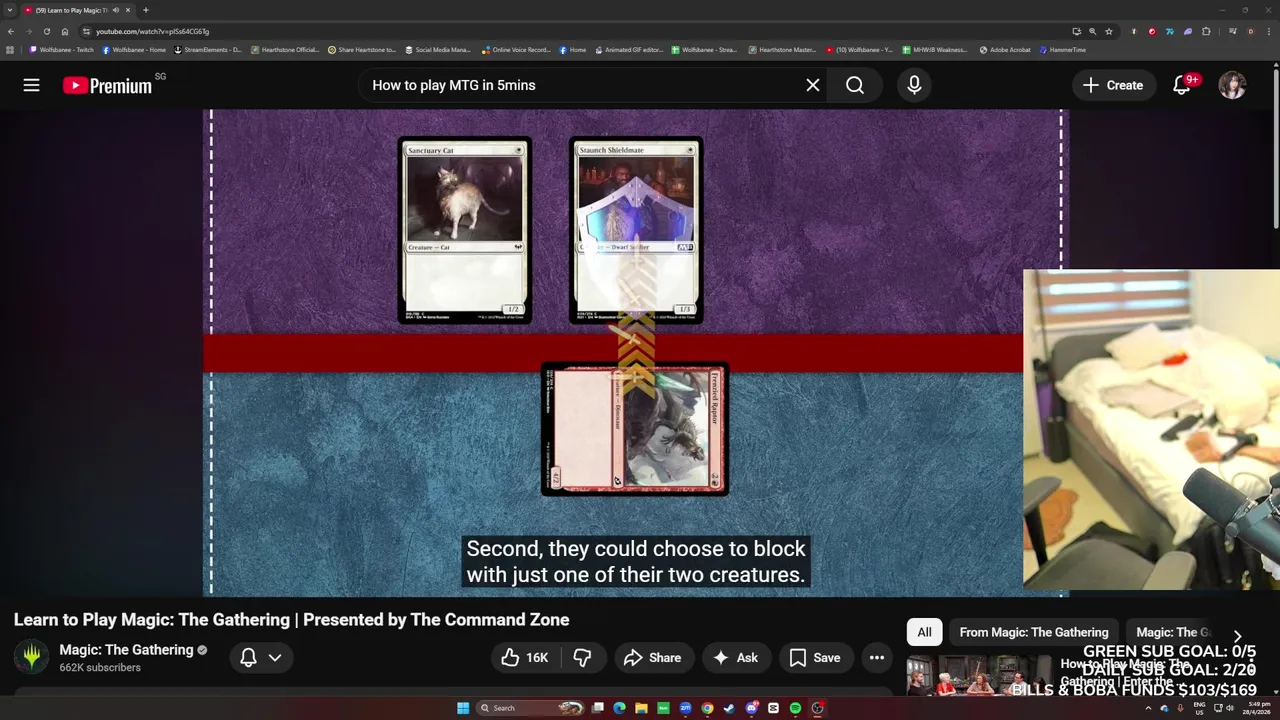Screen dimensions: 1280x720
Task: Open Magic: The Gathering channel name
Action: click(x=126, y=650)
